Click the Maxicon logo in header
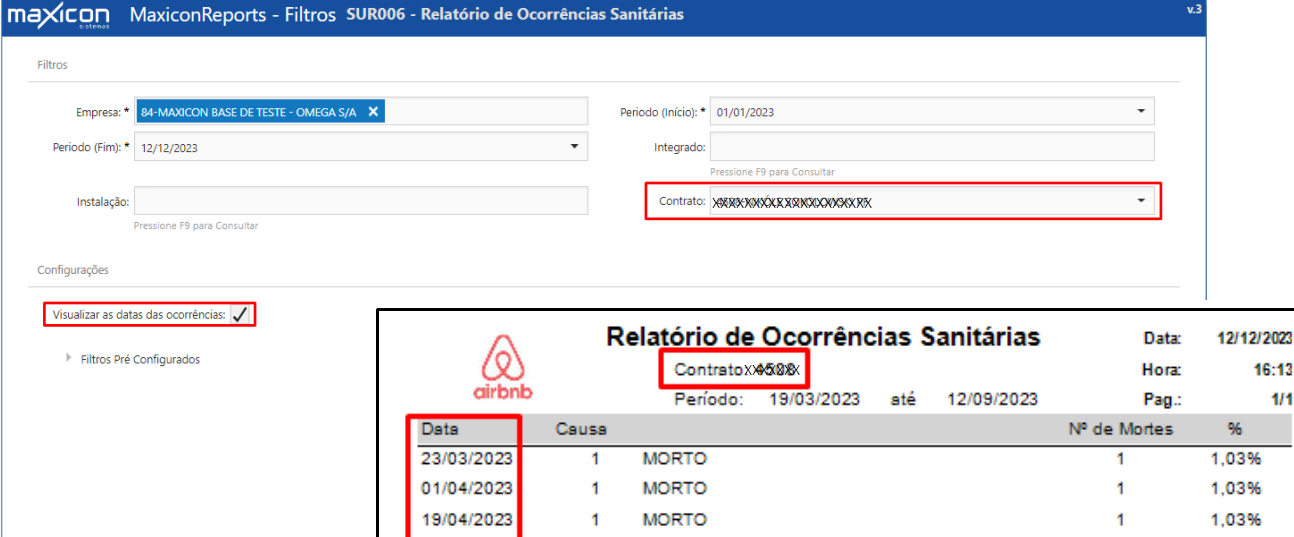Screen dimensions: 1294x537 [57, 16]
